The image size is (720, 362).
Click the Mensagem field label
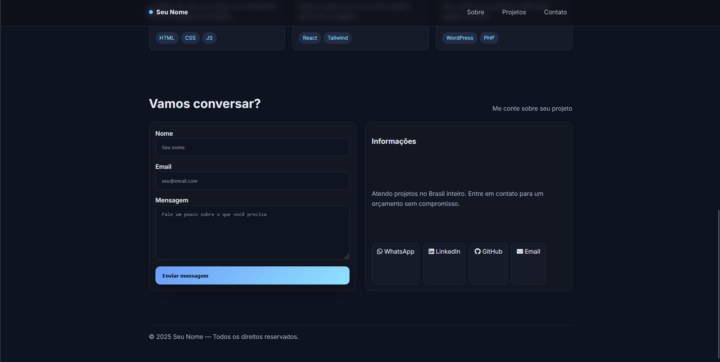[172, 200]
